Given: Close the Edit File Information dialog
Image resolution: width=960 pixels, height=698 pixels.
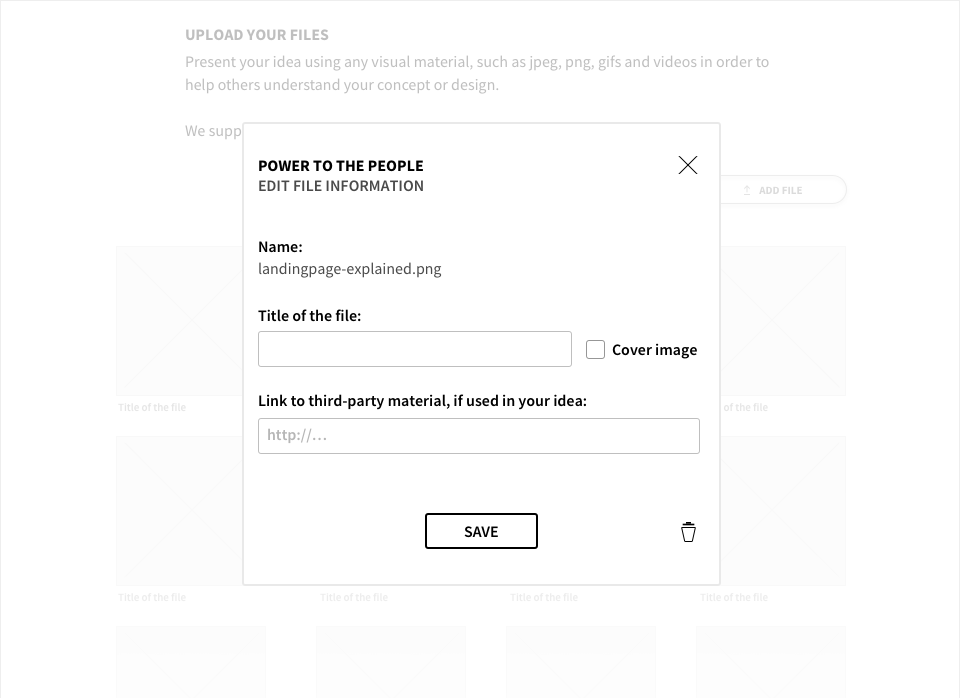Looking at the screenshot, I should pyautogui.click(x=688, y=165).
